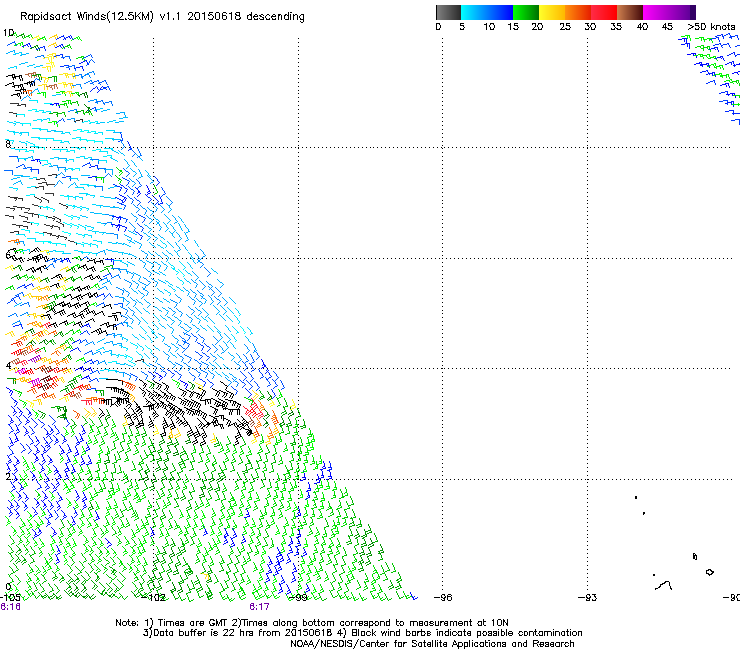Click the 'Note: 1) Times are GMT' footnote line
This screenshot has height=650, width=740.
(312, 623)
